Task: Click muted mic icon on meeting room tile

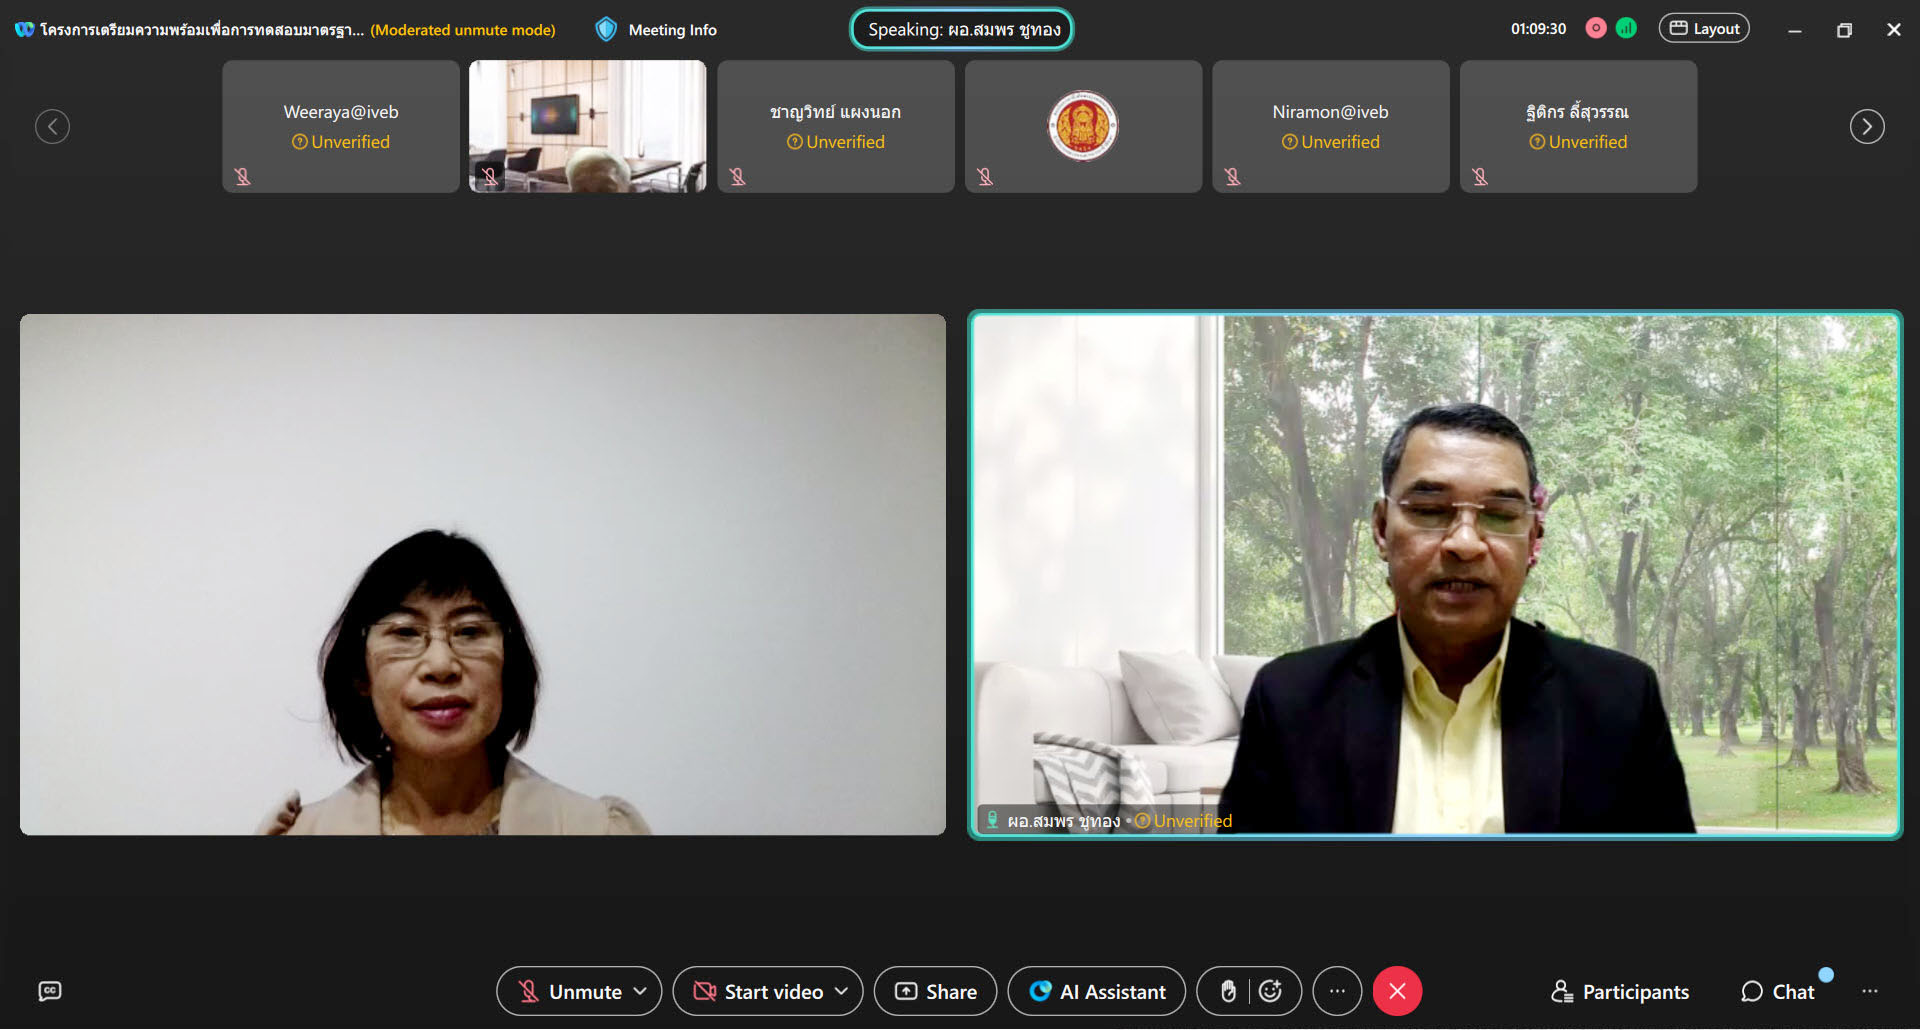Action: click(490, 177)
